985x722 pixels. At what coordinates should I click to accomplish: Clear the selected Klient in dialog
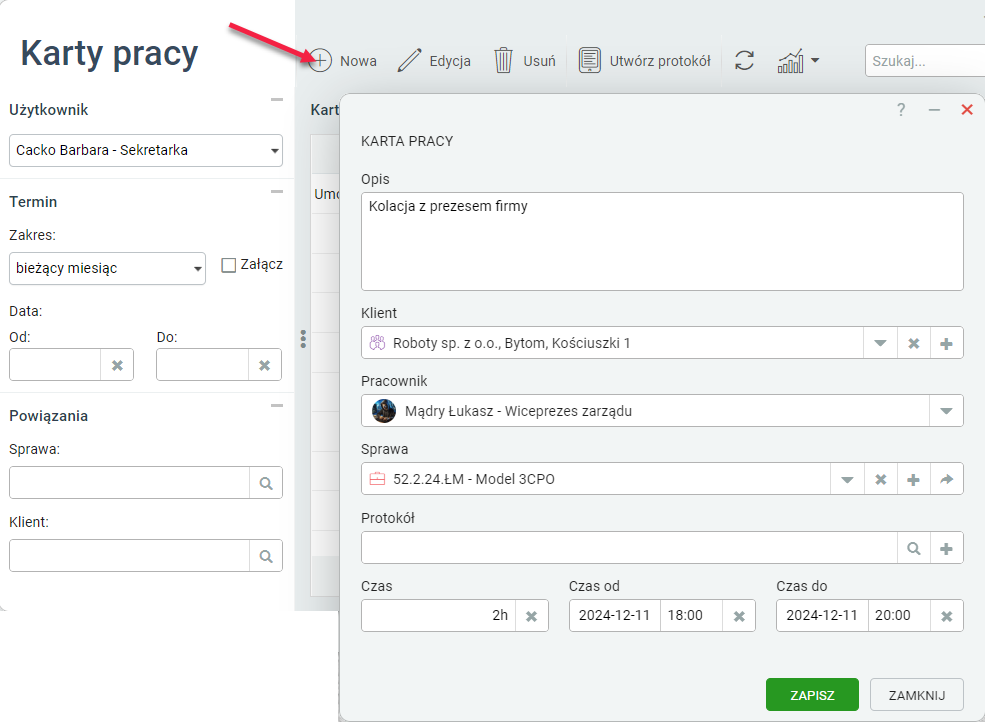coord(913,343)
